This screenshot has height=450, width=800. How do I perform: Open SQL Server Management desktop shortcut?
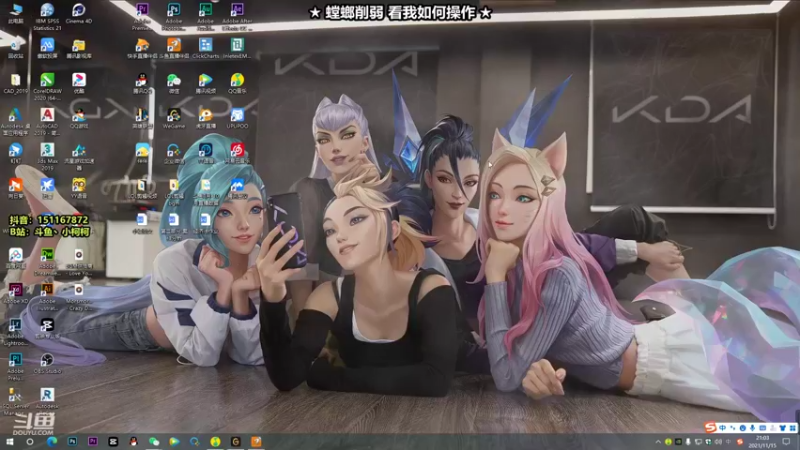coord(16,401)
